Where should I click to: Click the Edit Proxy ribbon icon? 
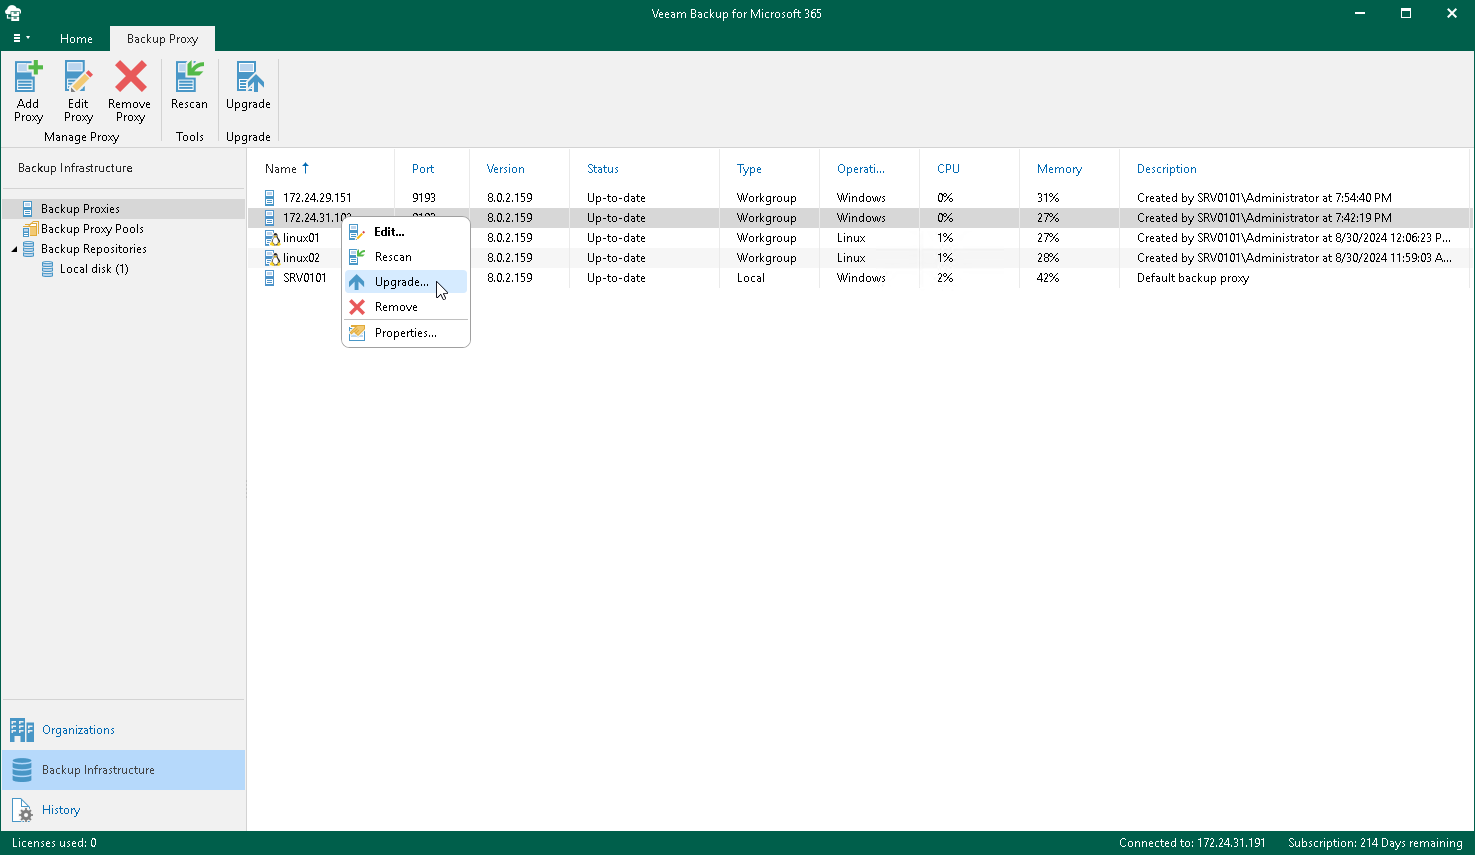78,77
